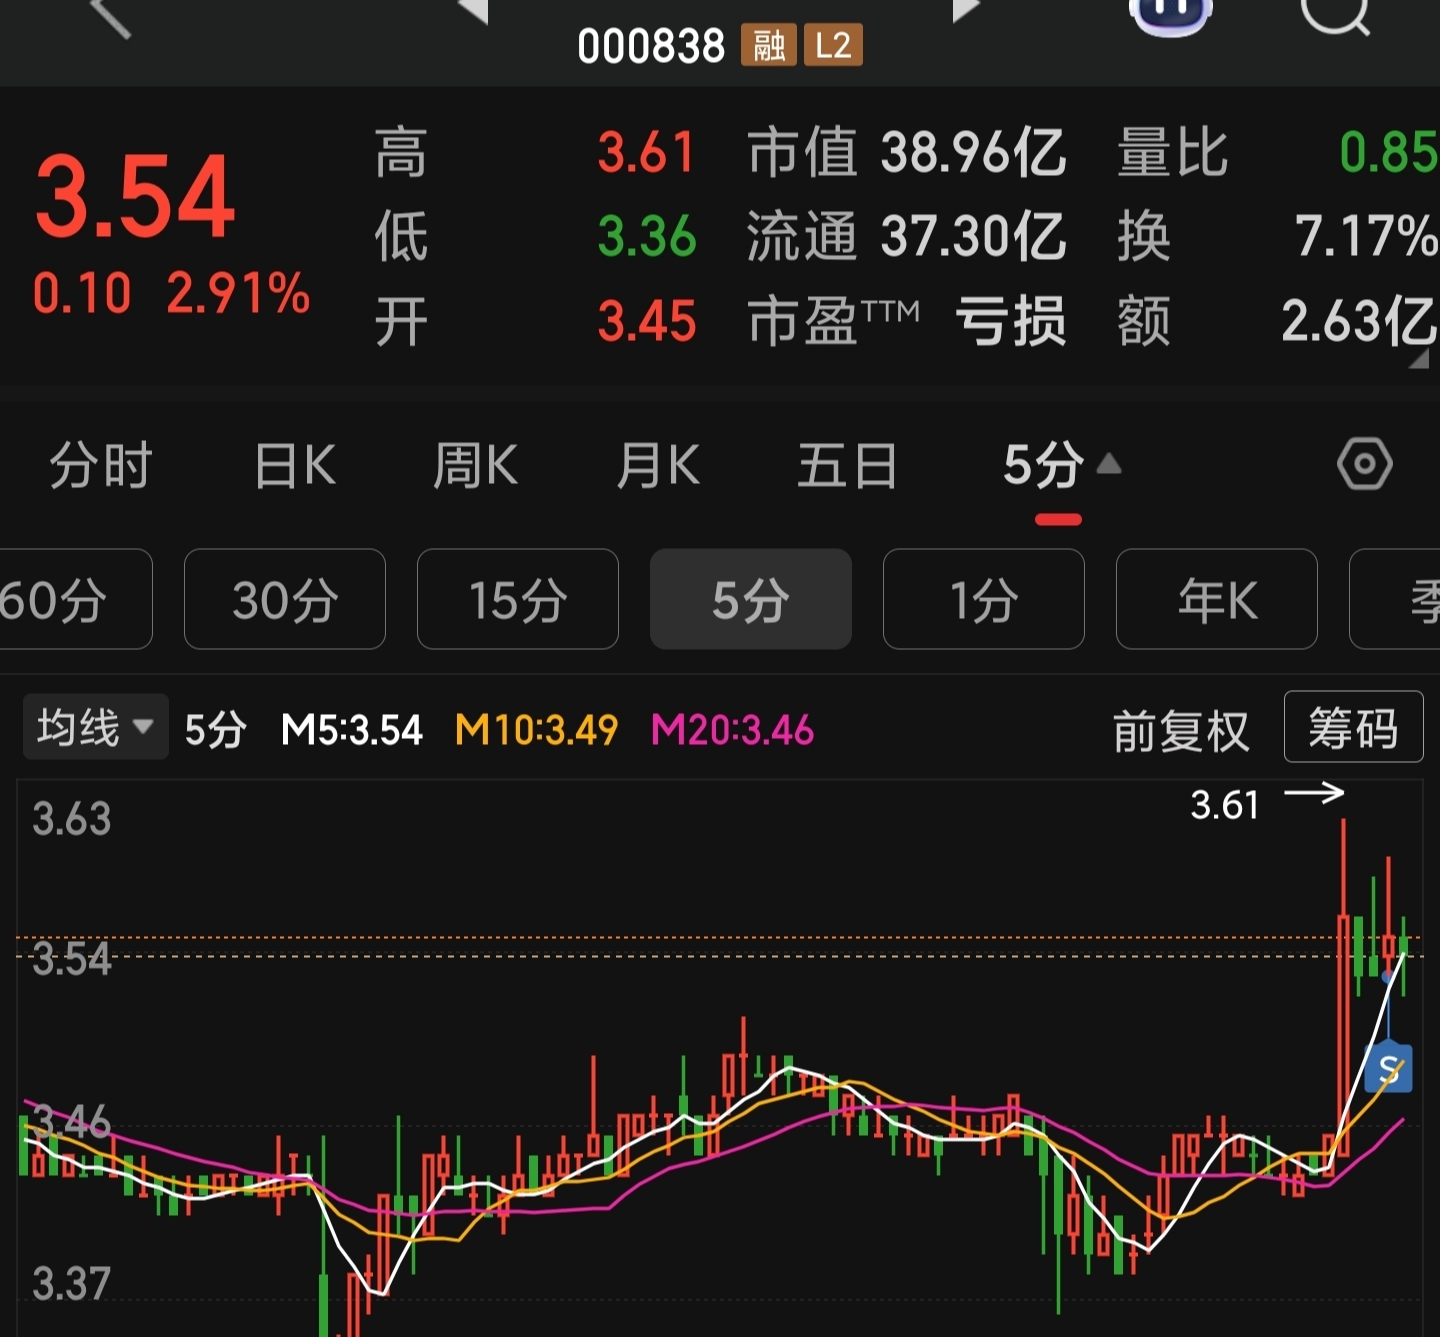This screenshot has width=1440, height=1337.
Task: Tap M5:3.54 moving average label
Action: pyautogui.click(x=352, y=730)
